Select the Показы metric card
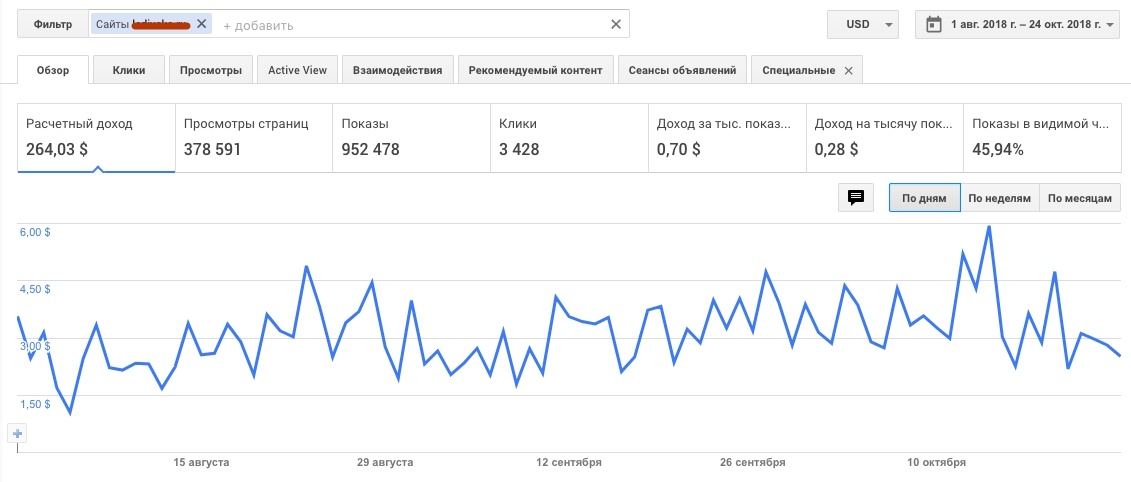The width and height of the screenshot is (1131, 482). click(411, 138)
